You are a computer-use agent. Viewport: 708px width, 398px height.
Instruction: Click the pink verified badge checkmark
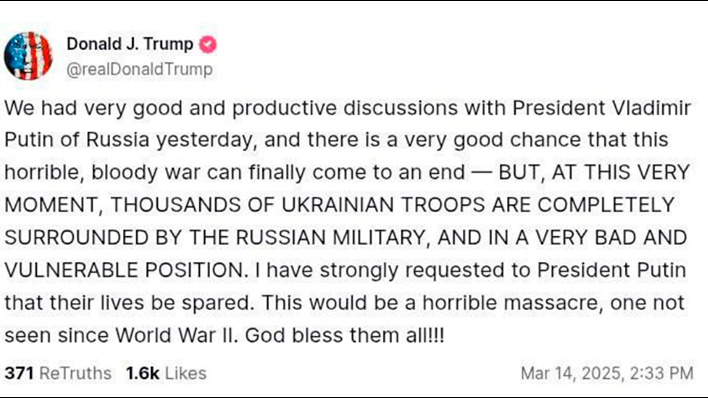pyautogui.click(x=208, y=44)
